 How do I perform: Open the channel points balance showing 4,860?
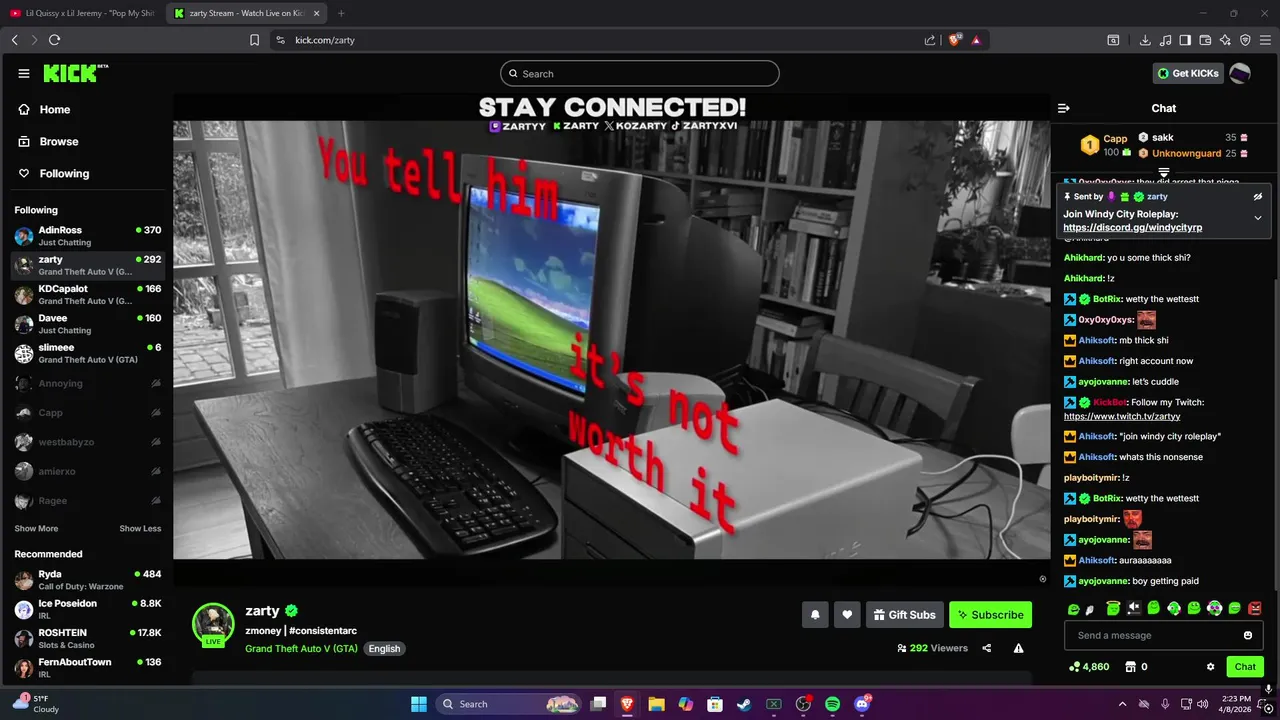tap(1089, 667)
